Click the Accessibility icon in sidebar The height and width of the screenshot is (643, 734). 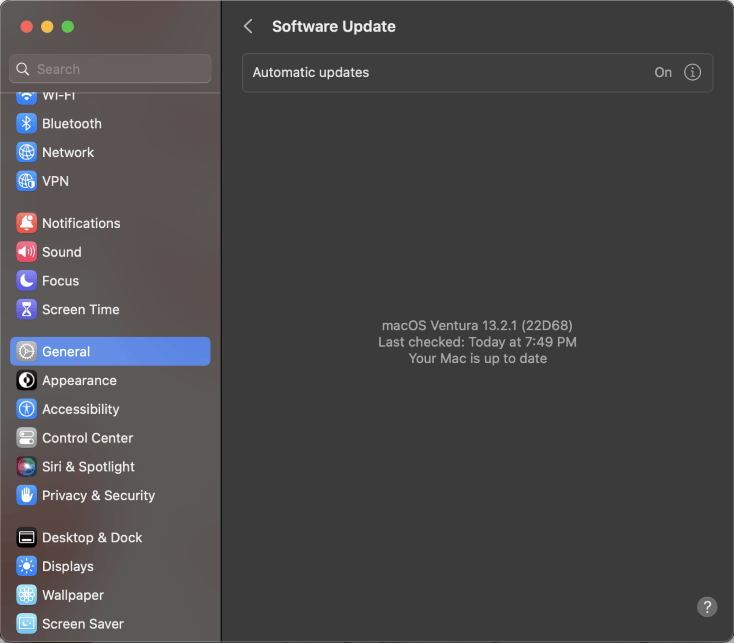26,409
